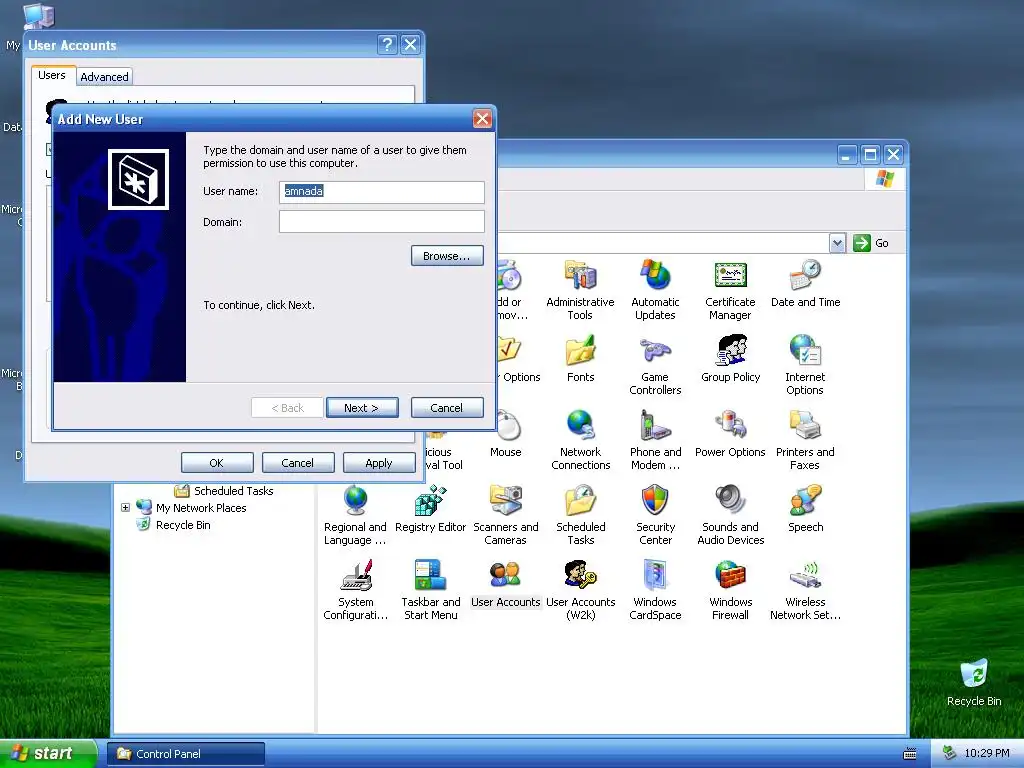Open Speech settings icon
Viewport: 1024px width, 768px height.
tap(805, 508)
